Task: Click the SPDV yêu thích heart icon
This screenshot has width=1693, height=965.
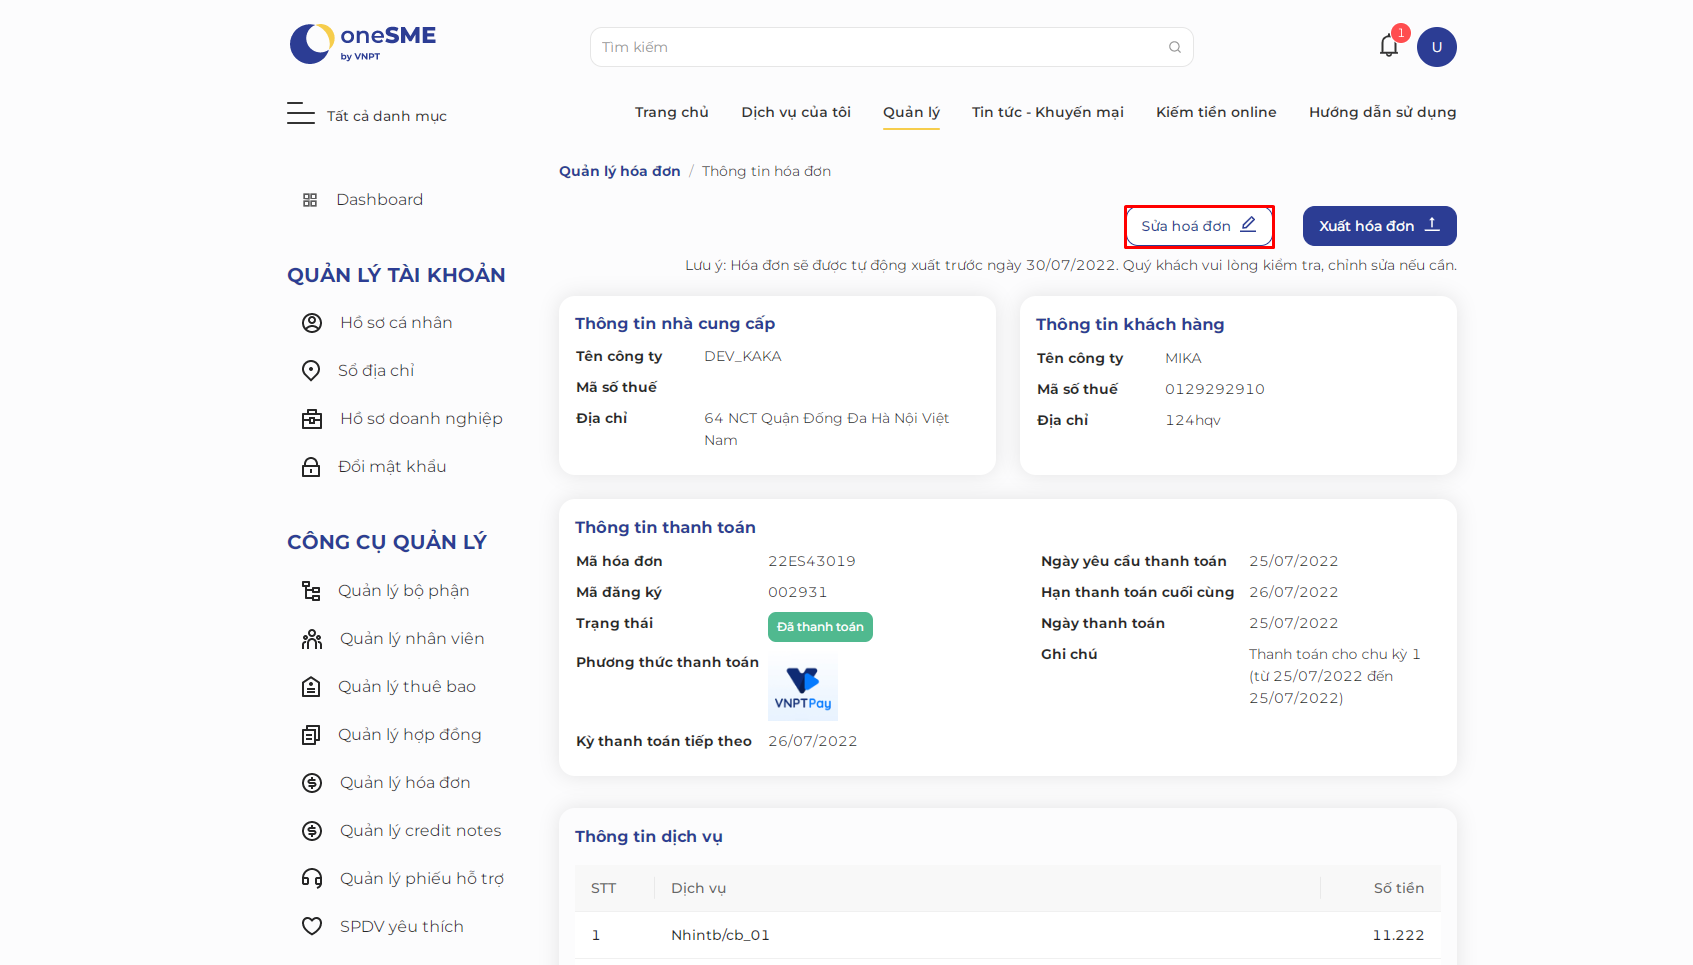Action: [x=312, y=927]
